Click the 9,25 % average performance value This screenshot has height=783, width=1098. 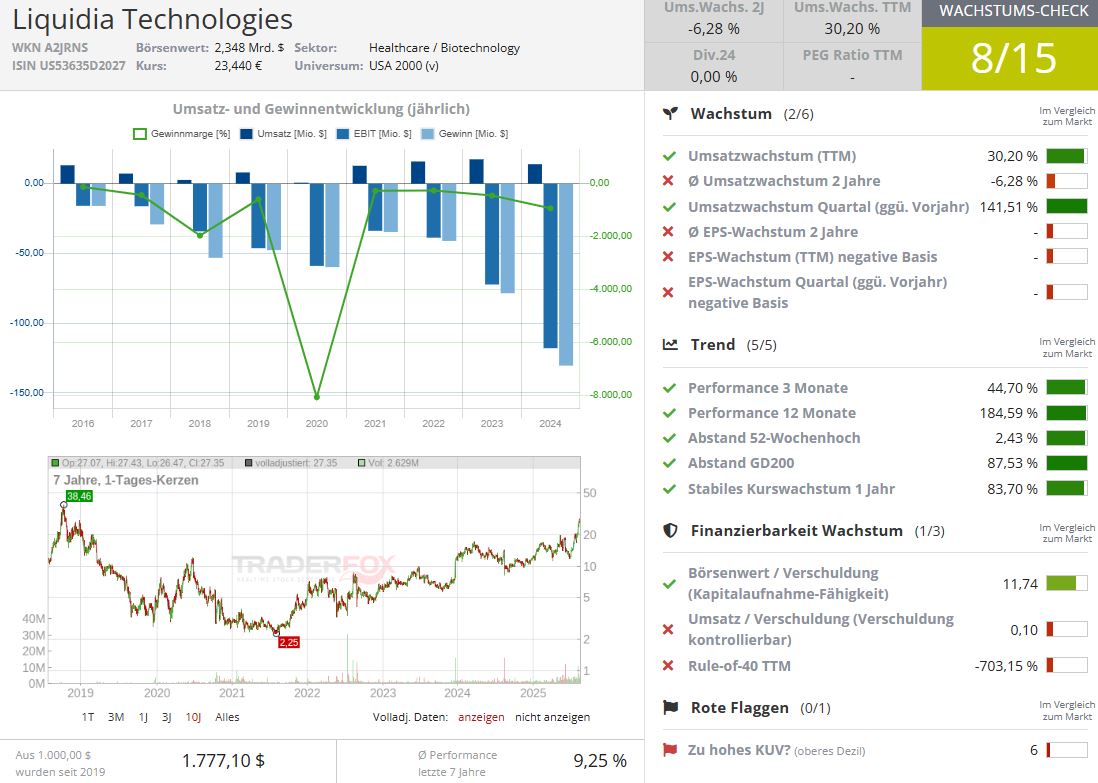[x=600, y=761]
